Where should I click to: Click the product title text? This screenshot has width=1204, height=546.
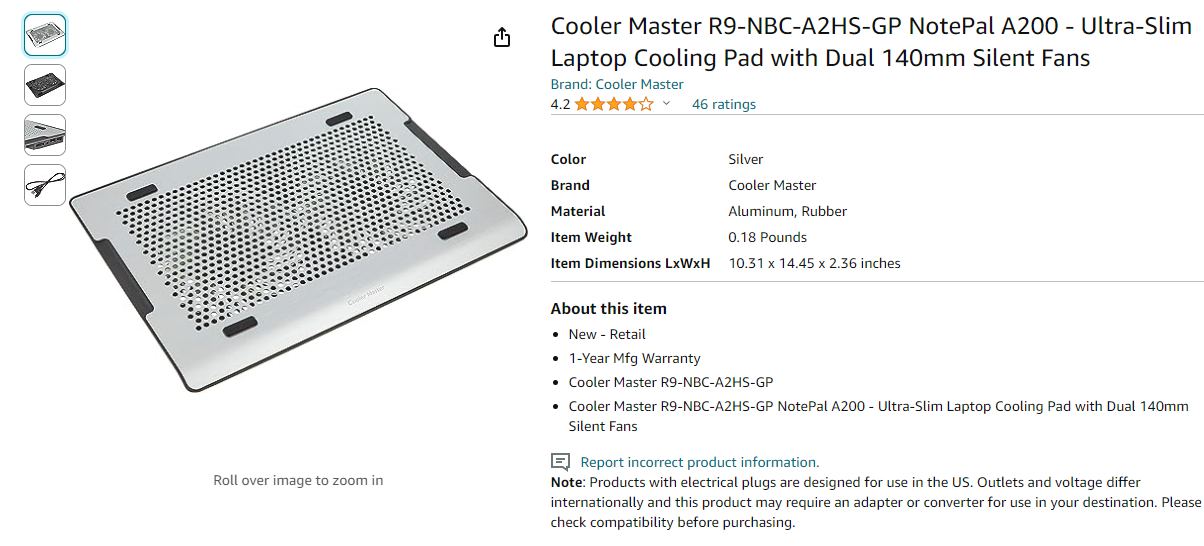point(870,42)
